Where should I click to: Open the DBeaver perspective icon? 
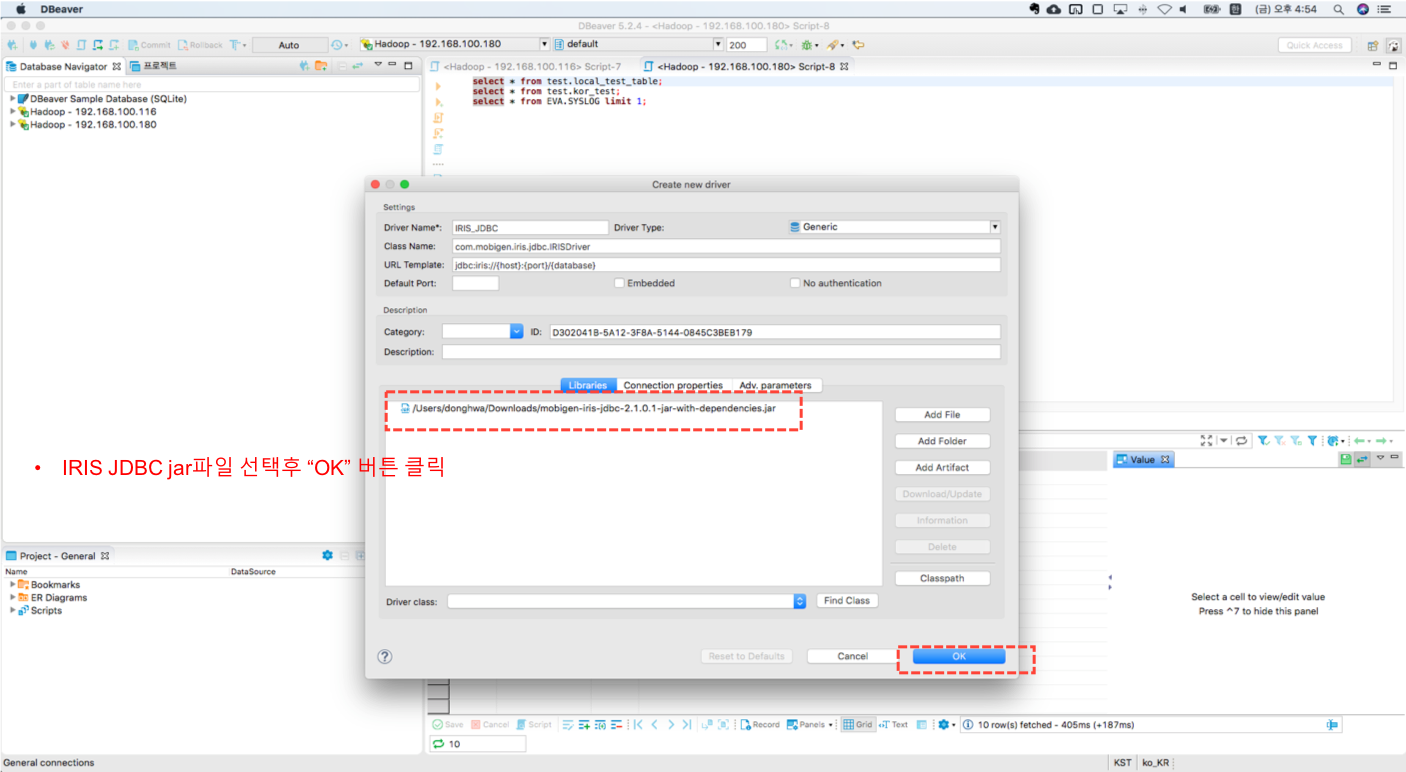1392,45
